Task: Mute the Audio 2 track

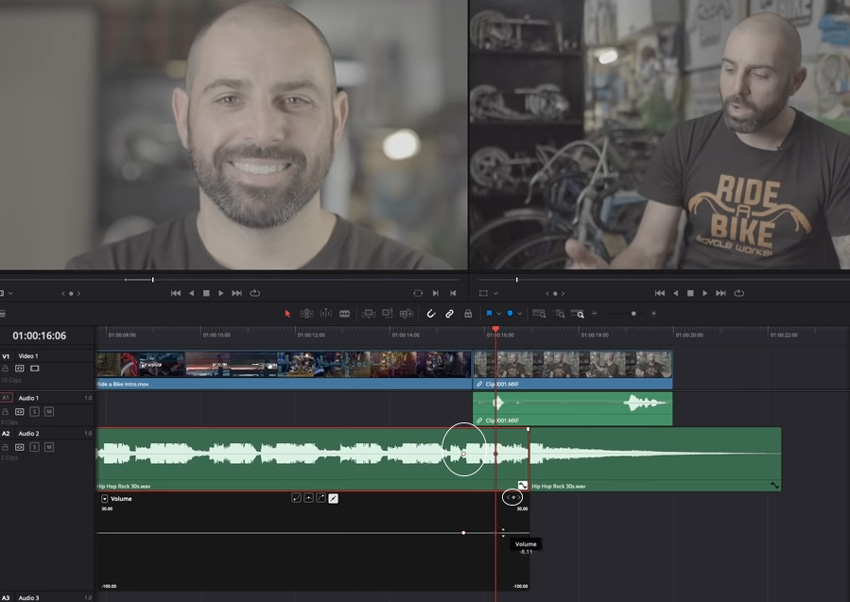Action: (x=48, y=447)
